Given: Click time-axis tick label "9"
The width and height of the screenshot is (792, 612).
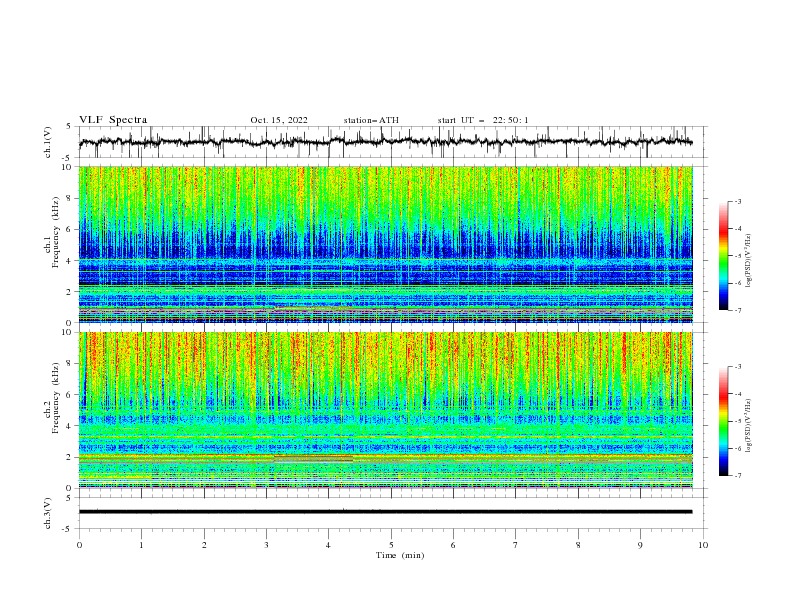Looking at the screenshot, I should (x=640, y=545).
